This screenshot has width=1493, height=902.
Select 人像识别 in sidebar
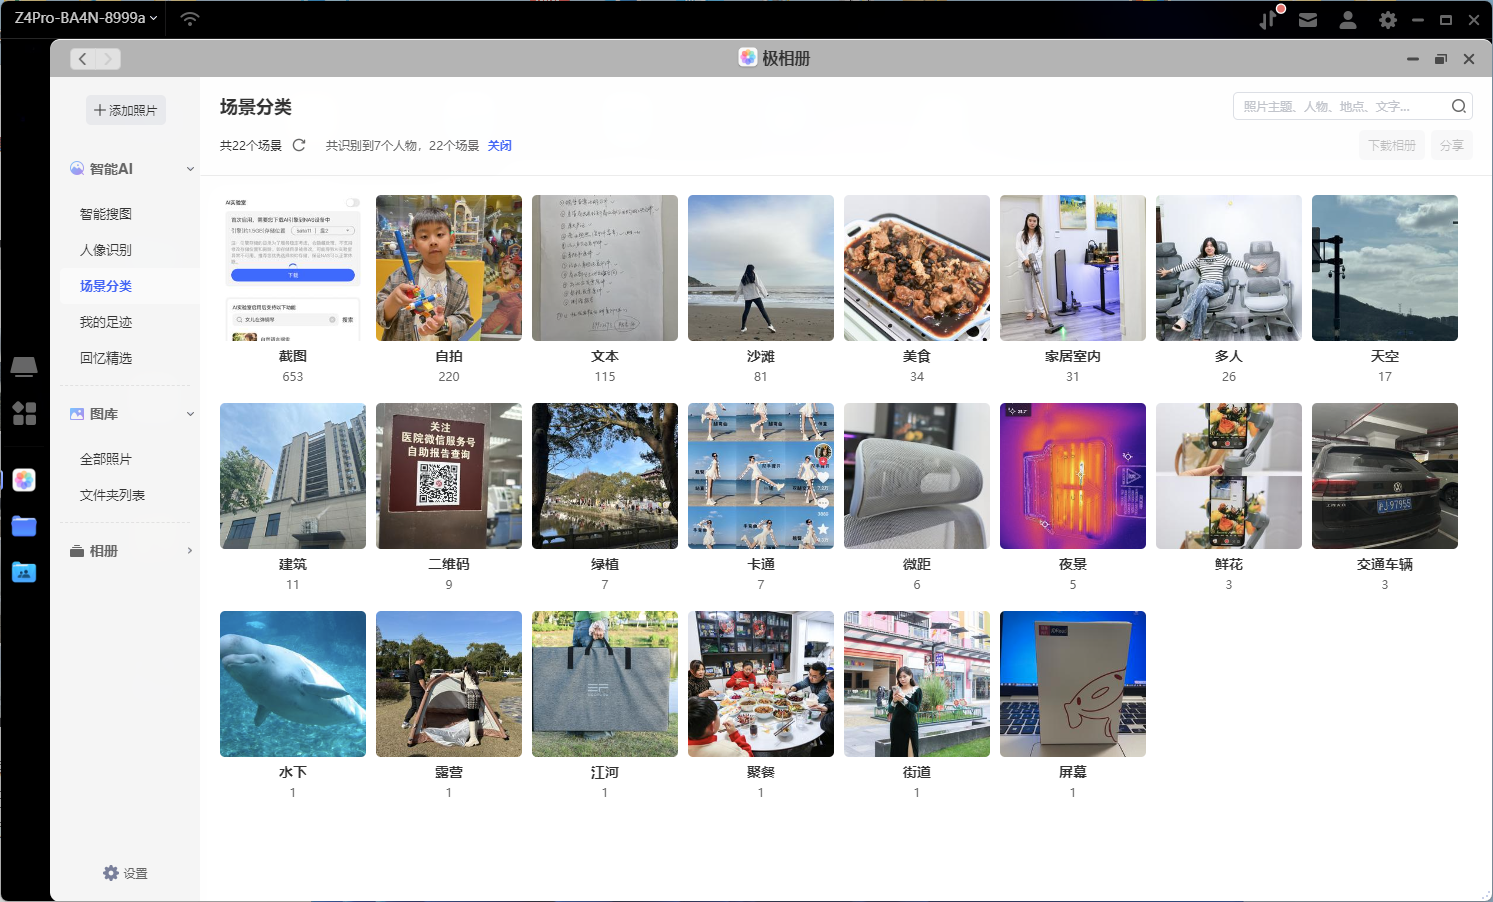106,250
